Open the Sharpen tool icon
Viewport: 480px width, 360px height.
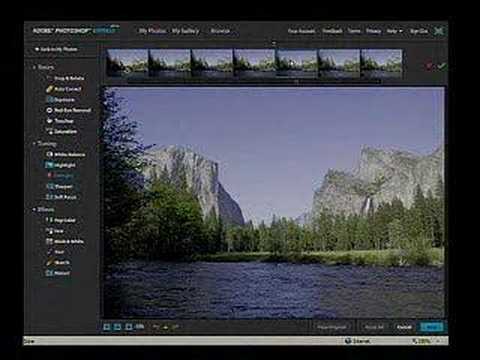[49, 186]
